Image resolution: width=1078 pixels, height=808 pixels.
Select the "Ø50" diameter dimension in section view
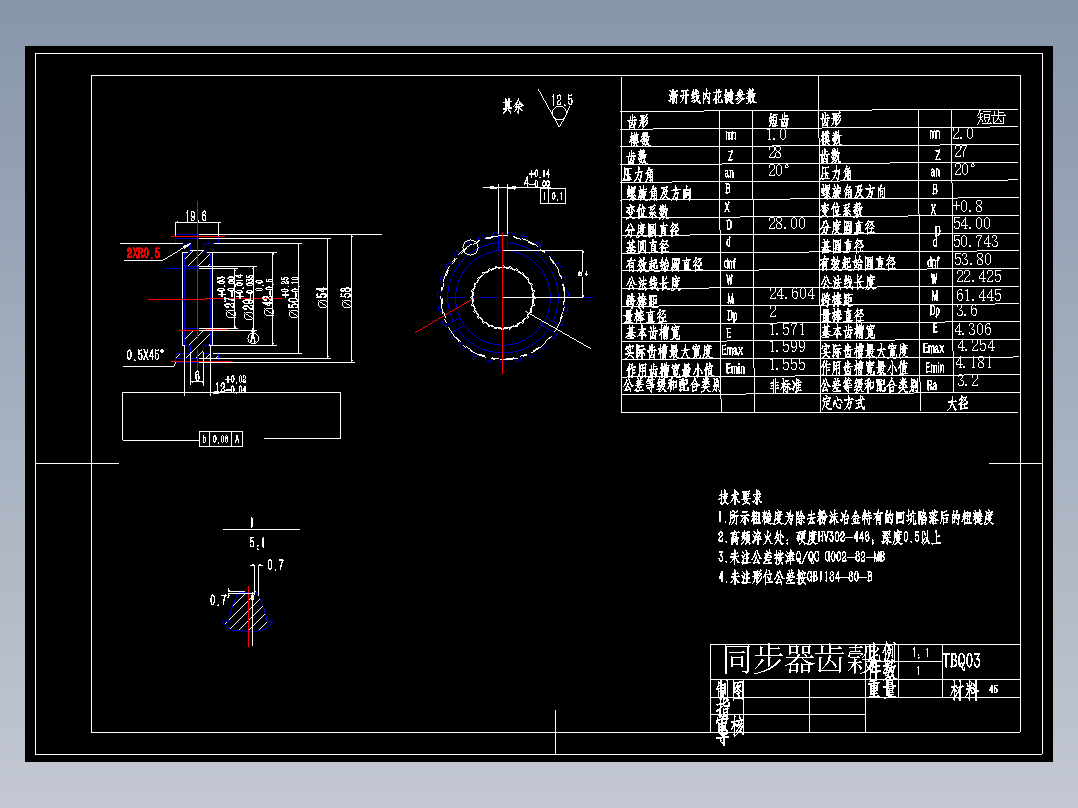[x=294, y=297]
